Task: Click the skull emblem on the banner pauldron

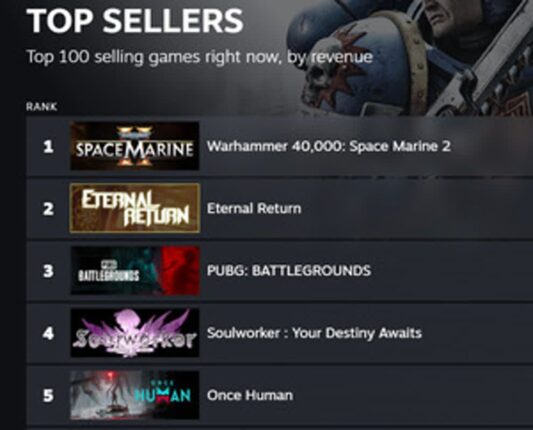Action: tap(319, 78)
